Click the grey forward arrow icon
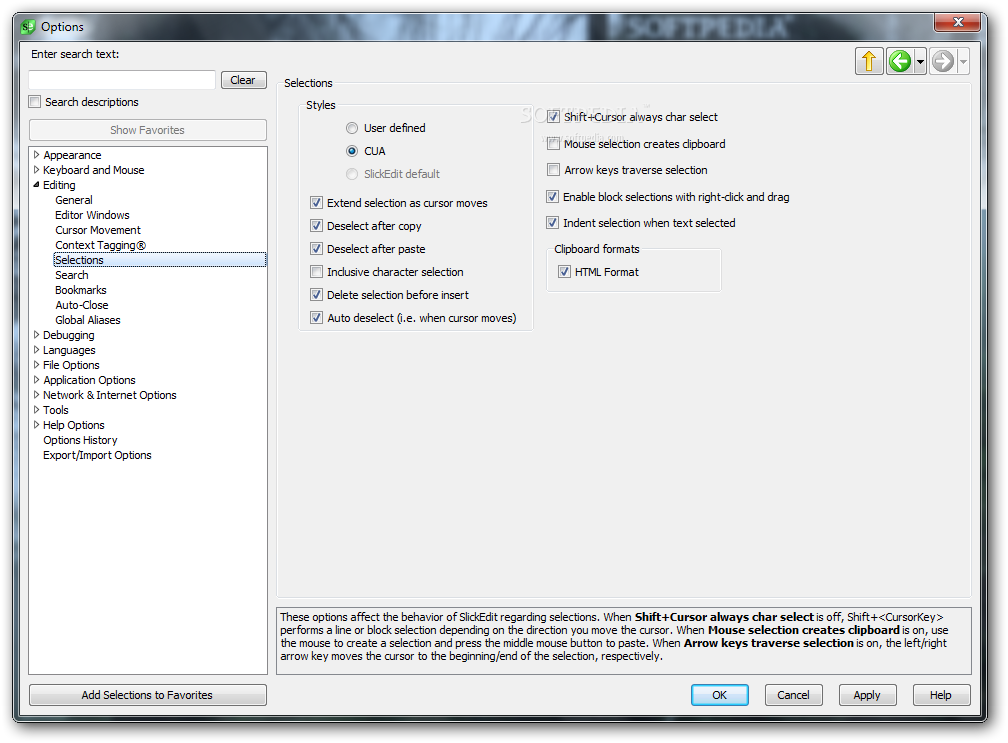 point(943,62)
